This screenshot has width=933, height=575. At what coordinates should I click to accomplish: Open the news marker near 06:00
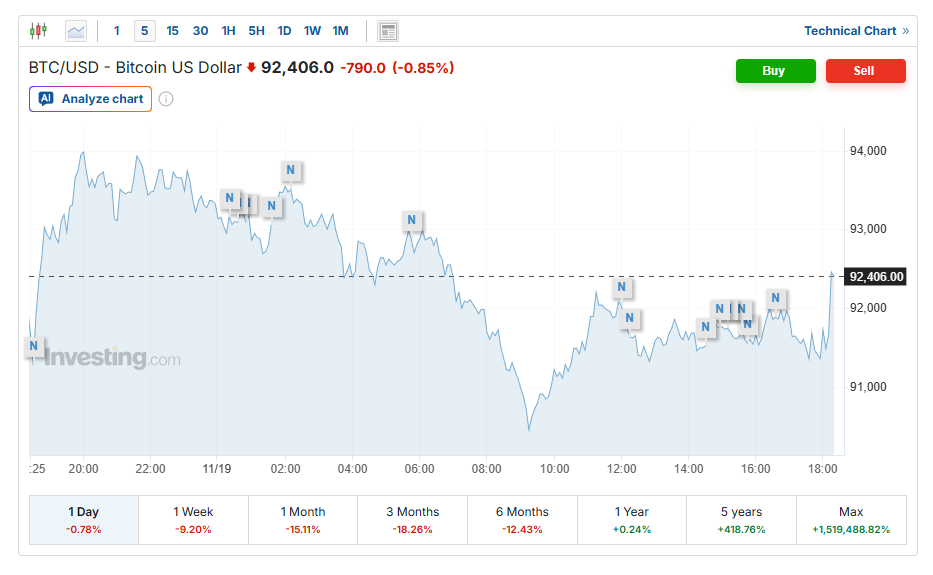coord(411,220)
